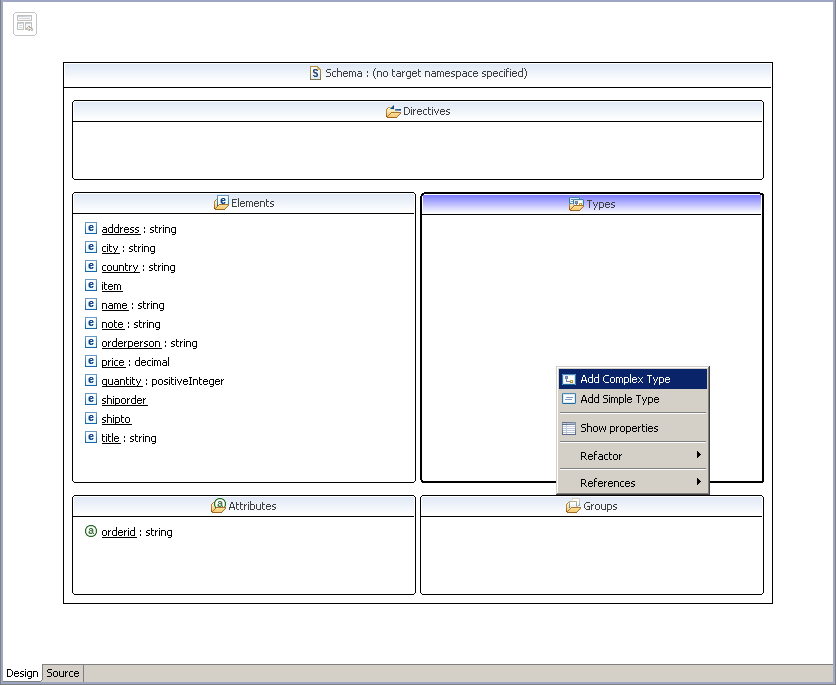Click the element icon beside shipto
The image size is (836, 685).
[x=91, y=418]
